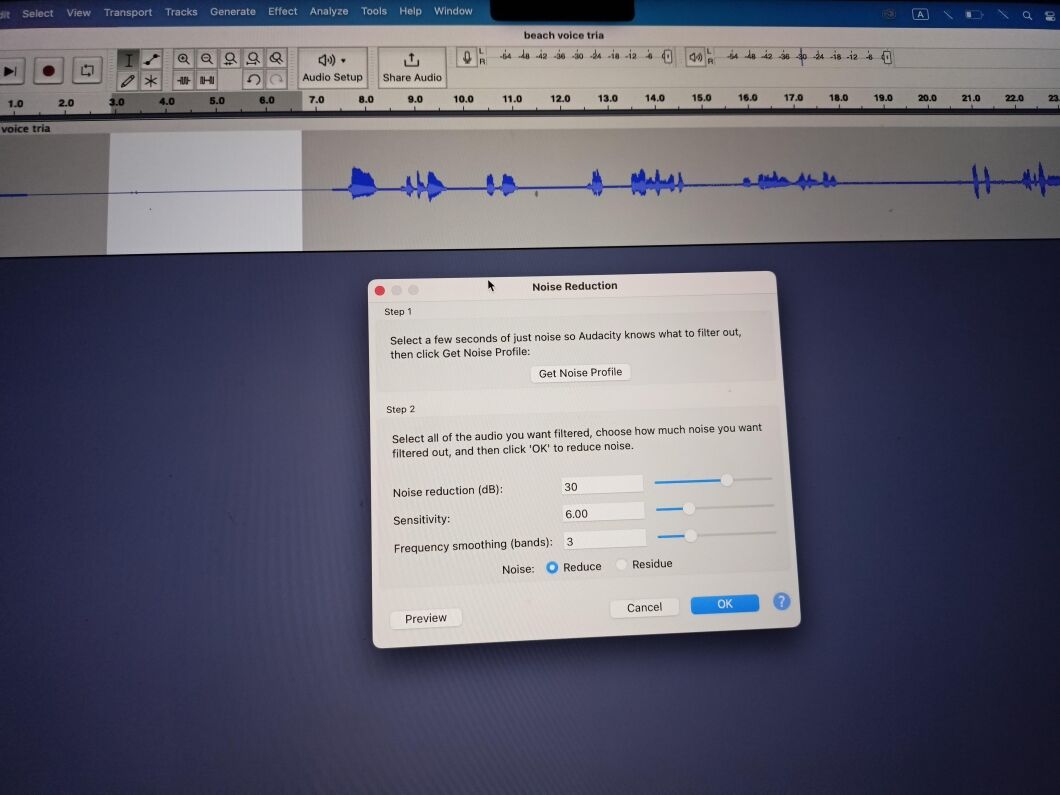
Task: Click the Preview button in Noise Reduction
Action: (x=425, y=618)
